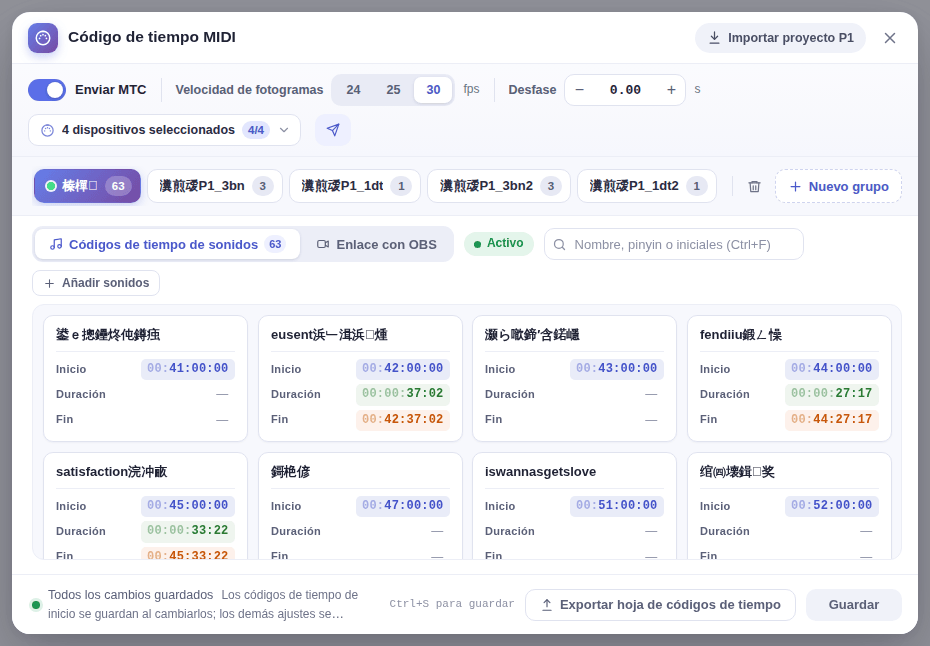The width and height of the screenshot is (930, 646).
Task: Select the active group with 63 items
Action: point(87,186)
